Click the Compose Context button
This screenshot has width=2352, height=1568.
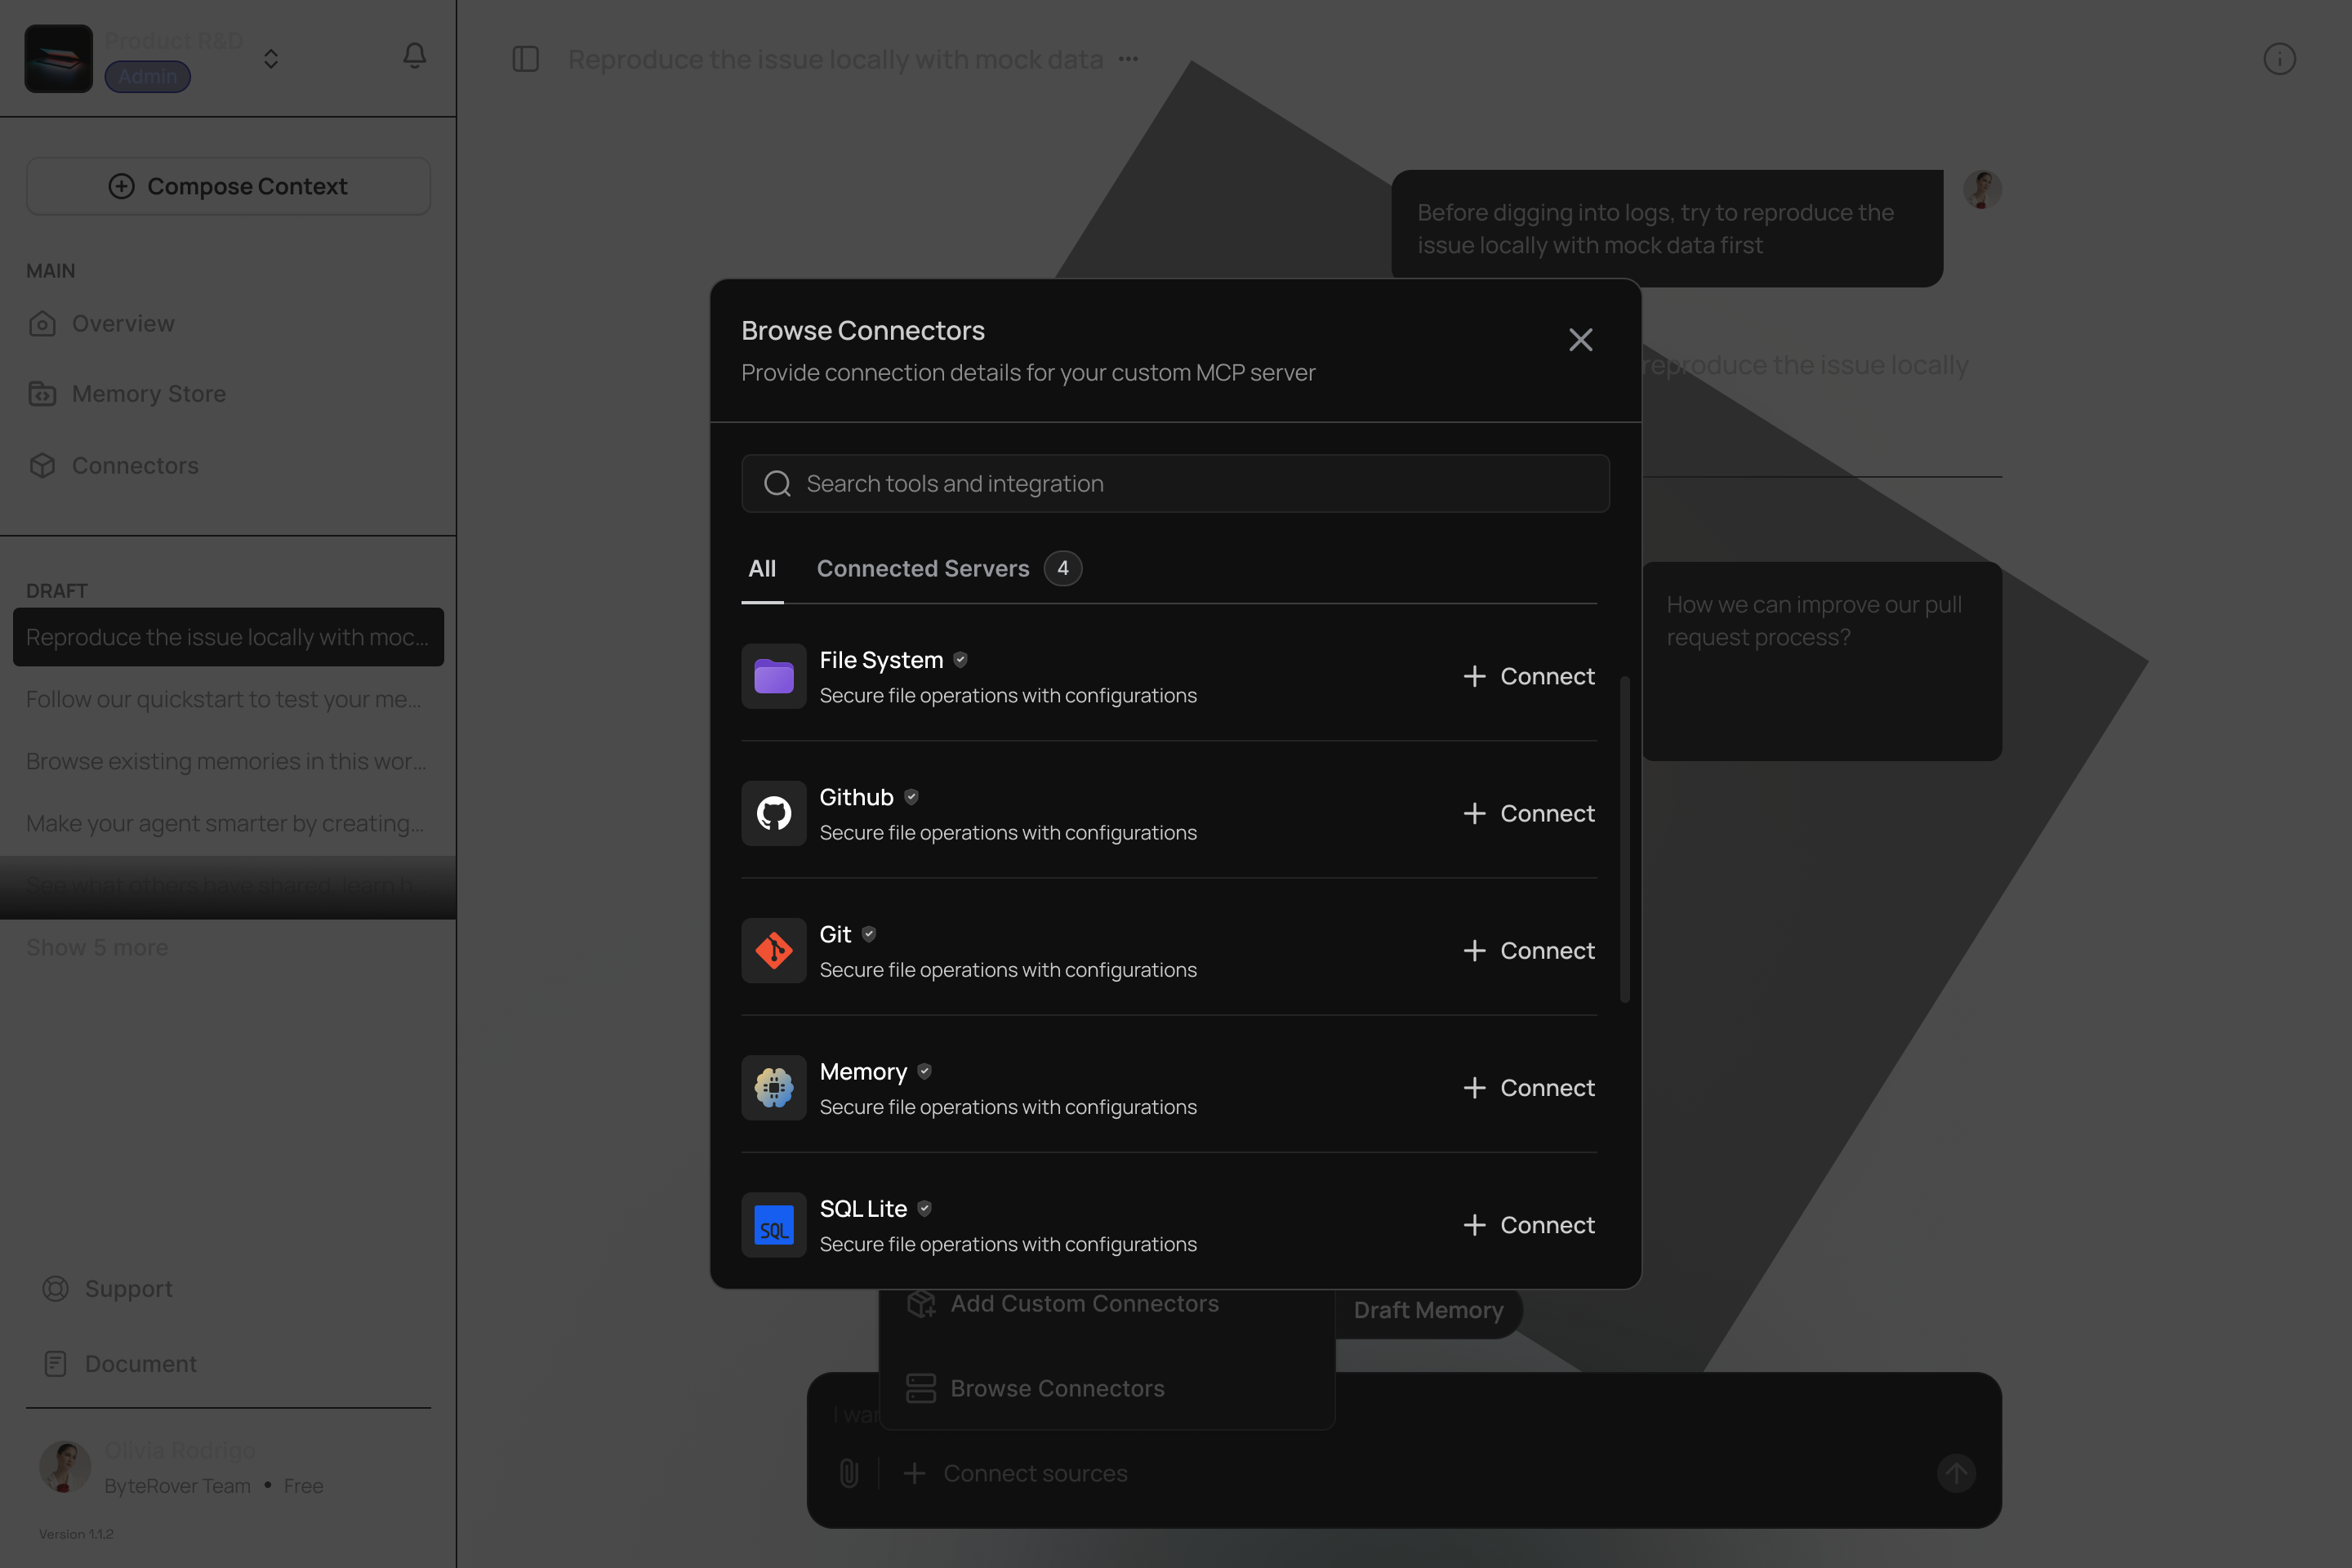click(228, 185)
